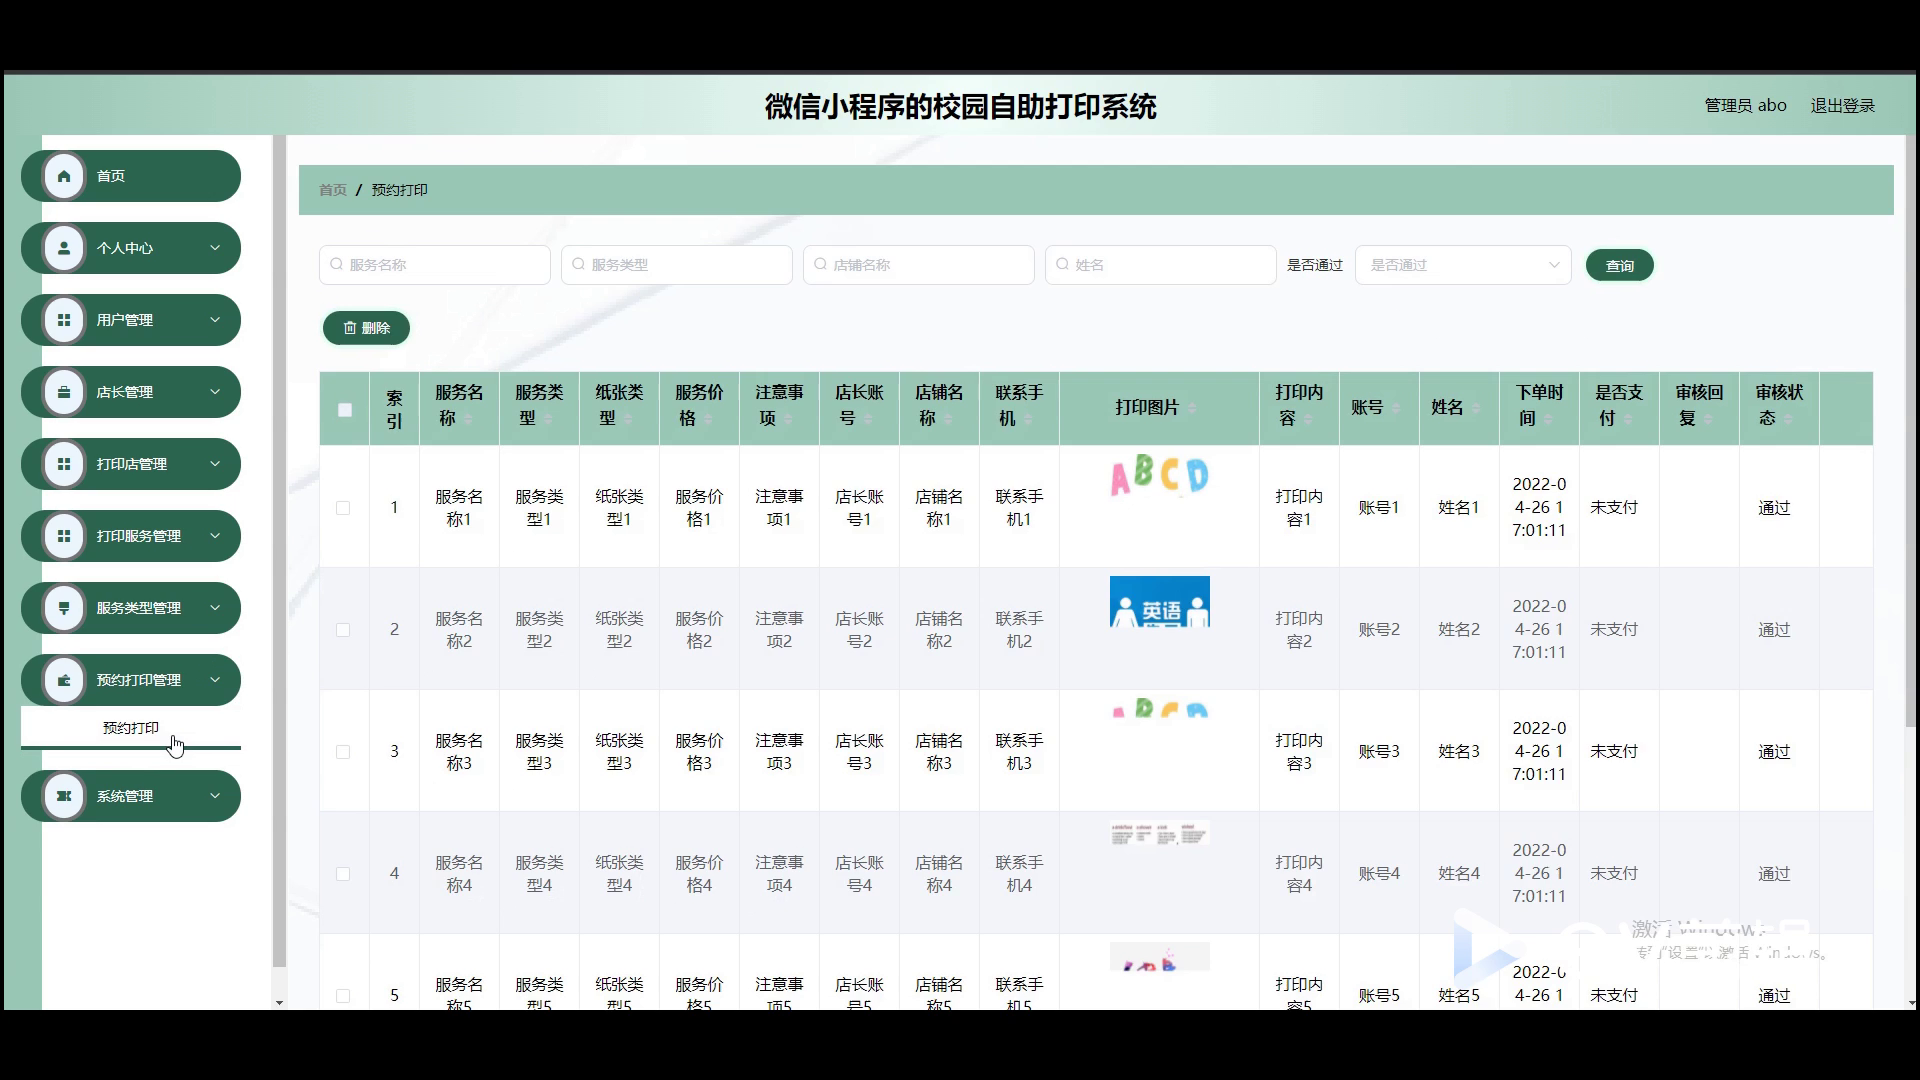The image size is (1920, 1080).
Task: Check the checkbox for row 1
Action: pos(343,508)
